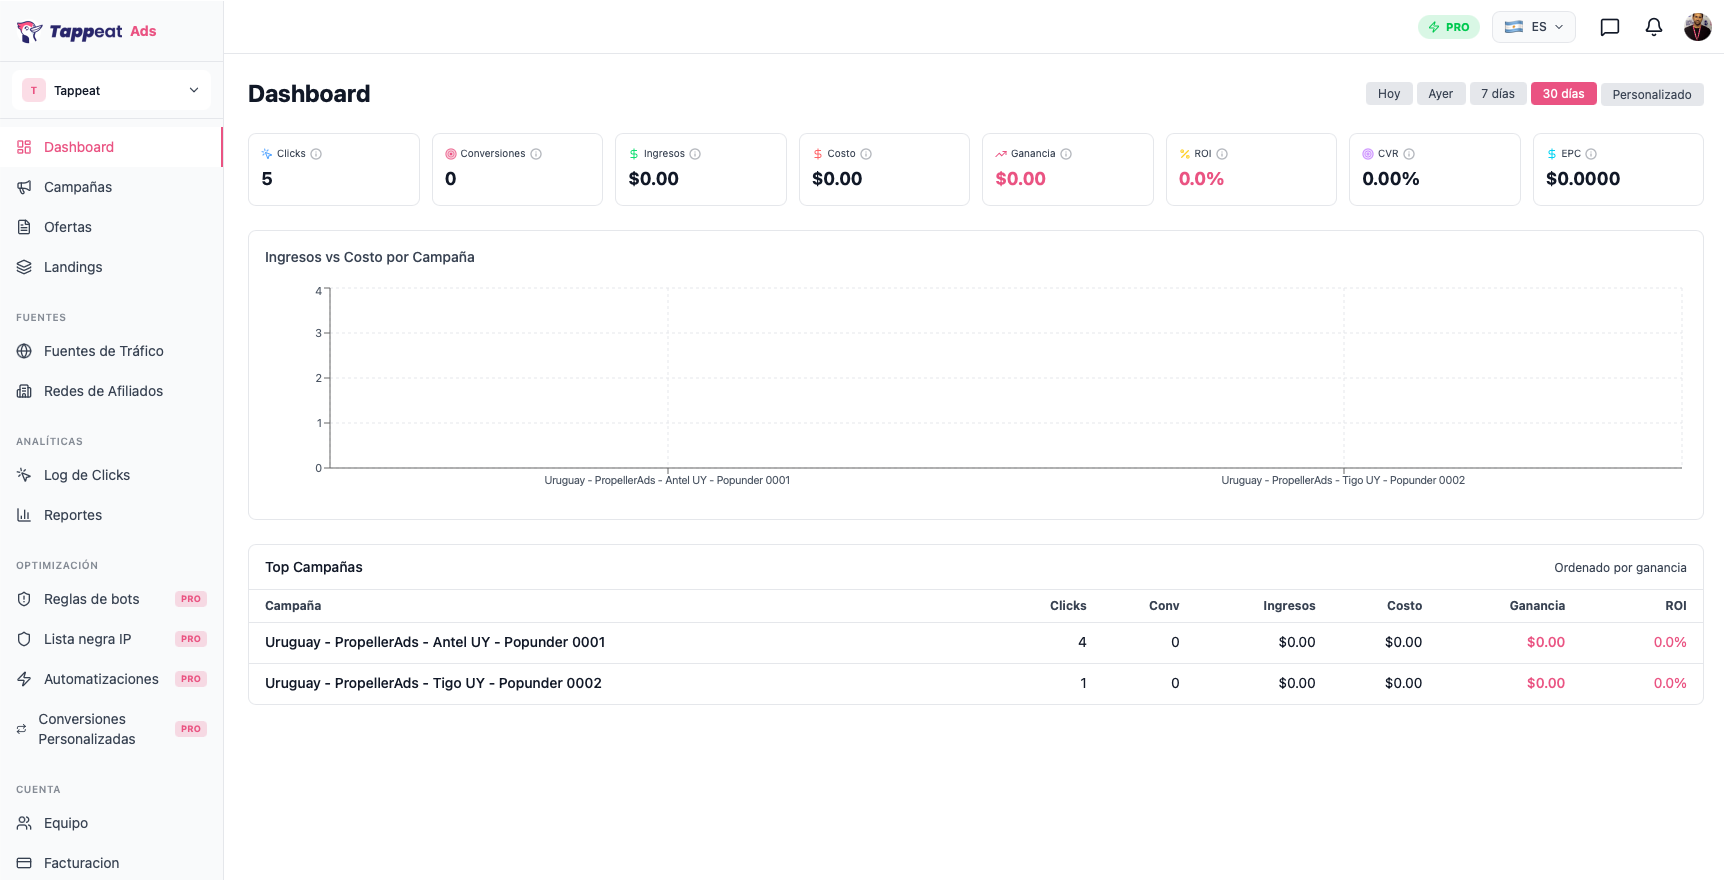Click PRO badge next to Lista negra IP
Image resolution: width=1724 pixels, height=880 pixels.
pyautogui.click(x=191, y=639)
